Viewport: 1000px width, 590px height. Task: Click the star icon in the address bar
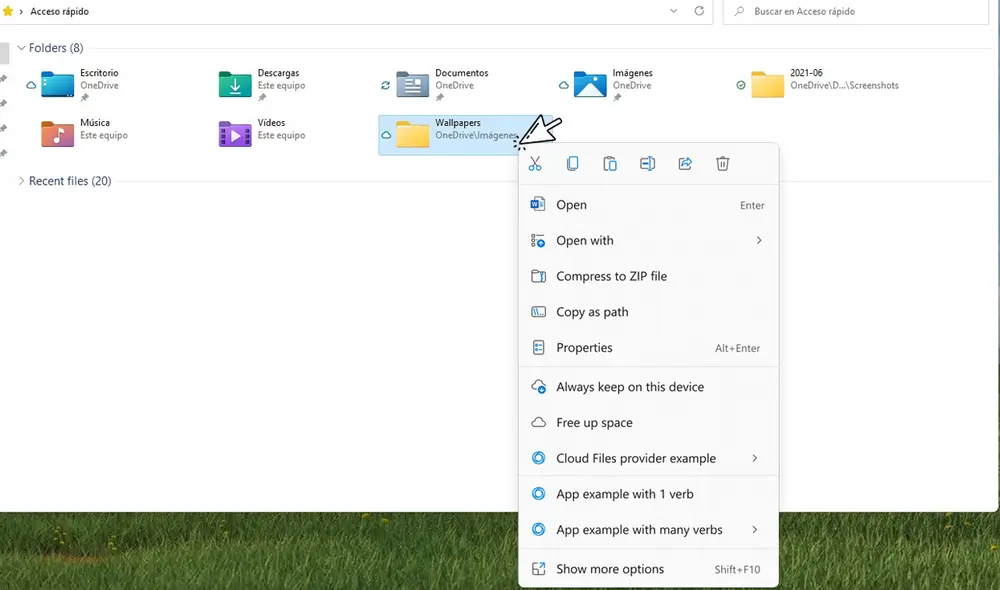click(x=8, y=11)
